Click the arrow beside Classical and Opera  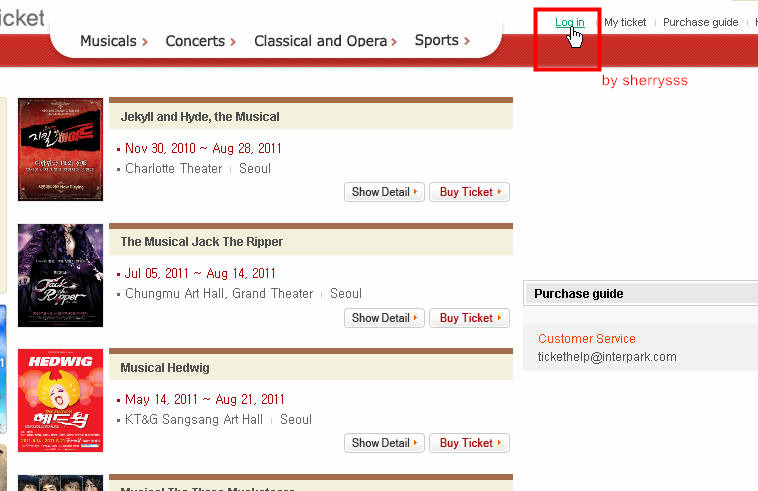pyautogui.click(x=394, y=42)
